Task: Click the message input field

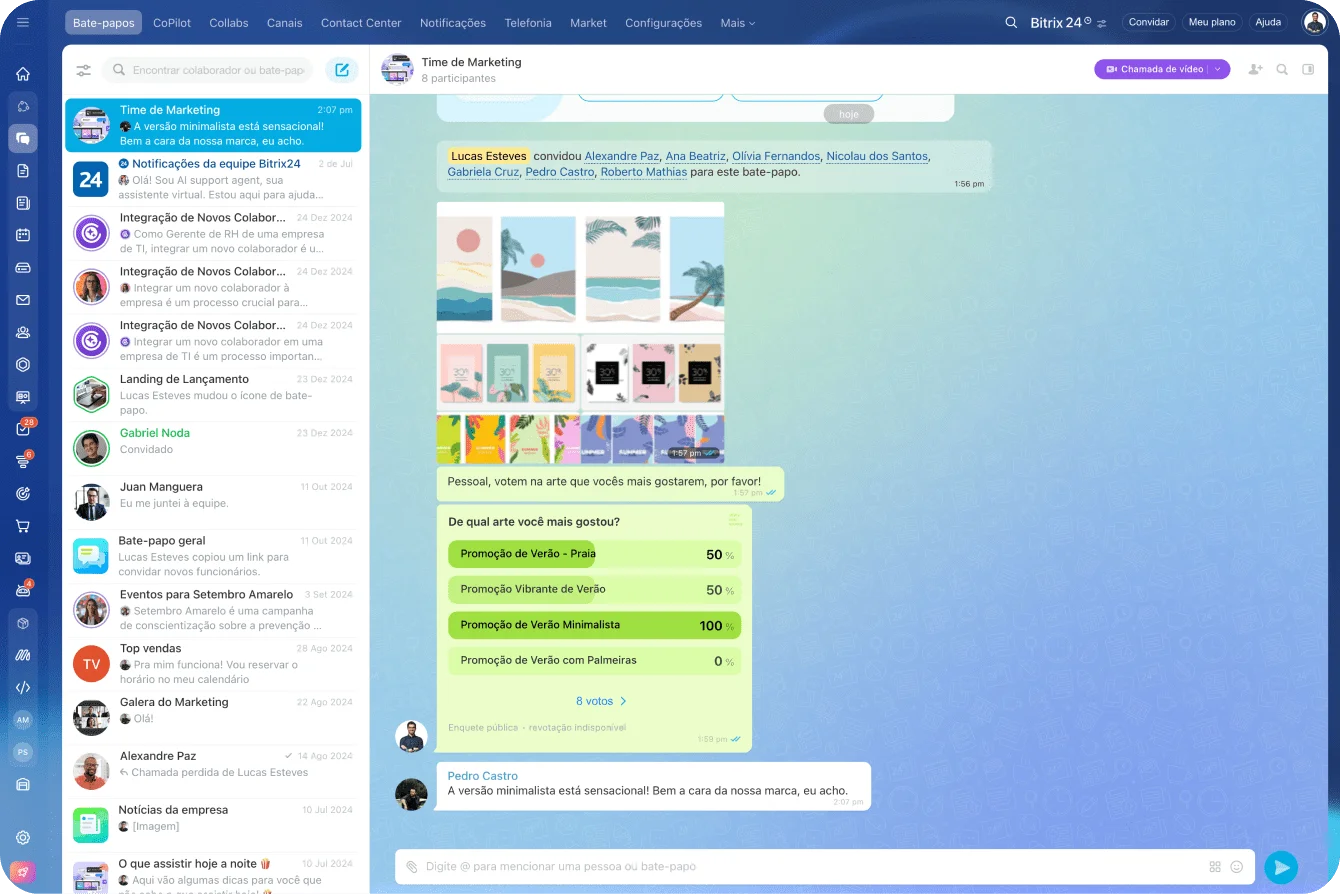Action: [x=700, y=866]
